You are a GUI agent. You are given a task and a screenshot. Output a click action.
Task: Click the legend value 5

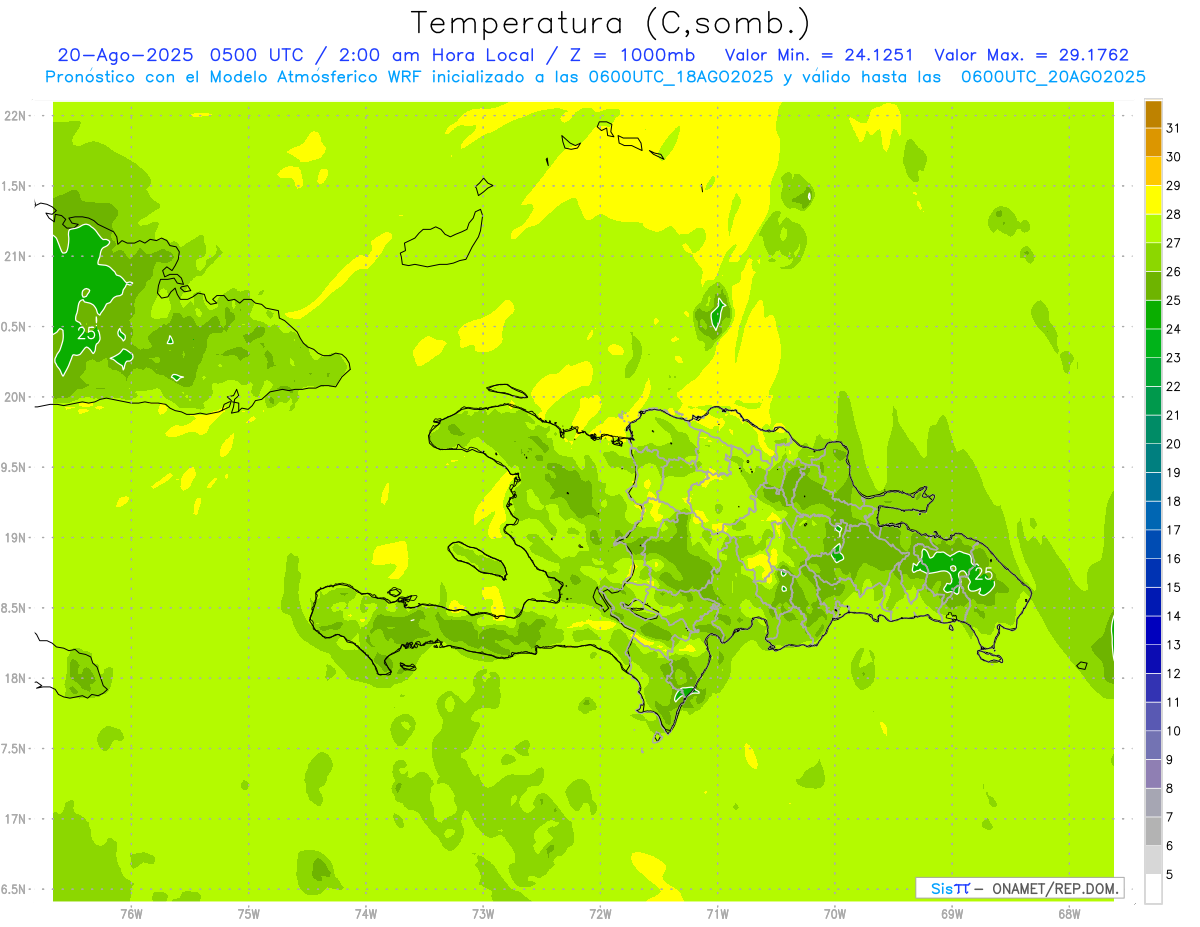pos(1170,874)
